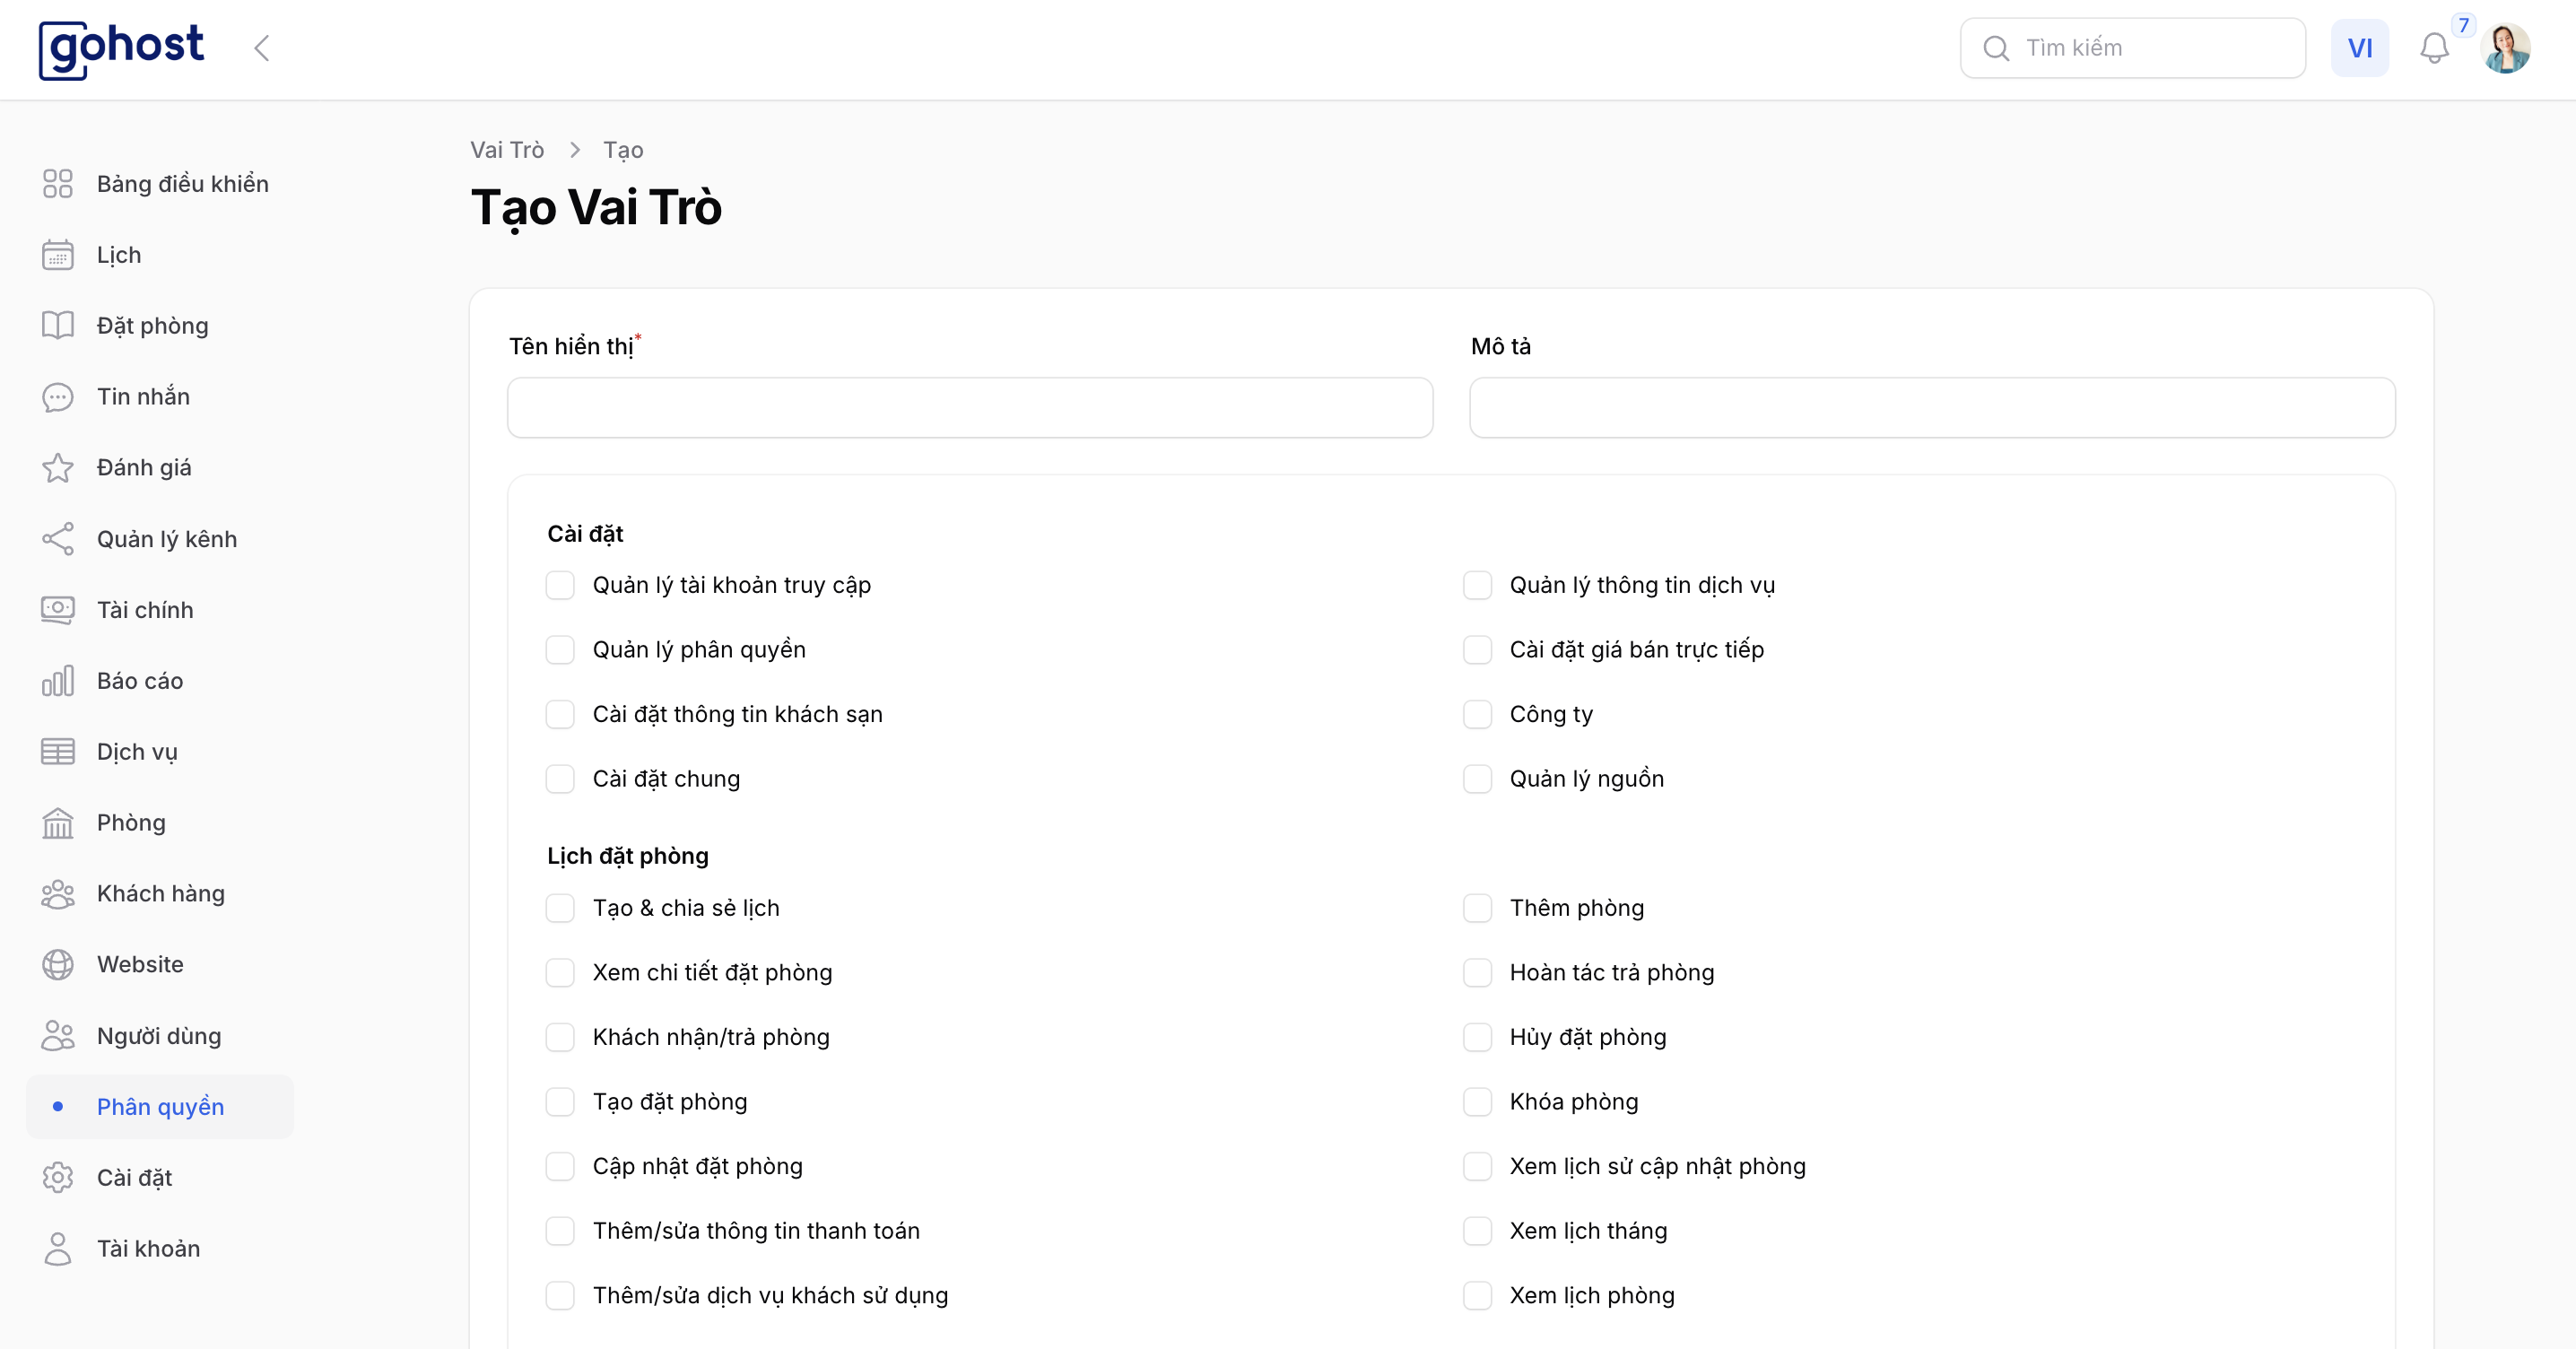The height and width of the screenshot is (1349, 2576).
Task: Select the Đánh giá star icon
Action: pyautogui.click(x=58, y=468)
